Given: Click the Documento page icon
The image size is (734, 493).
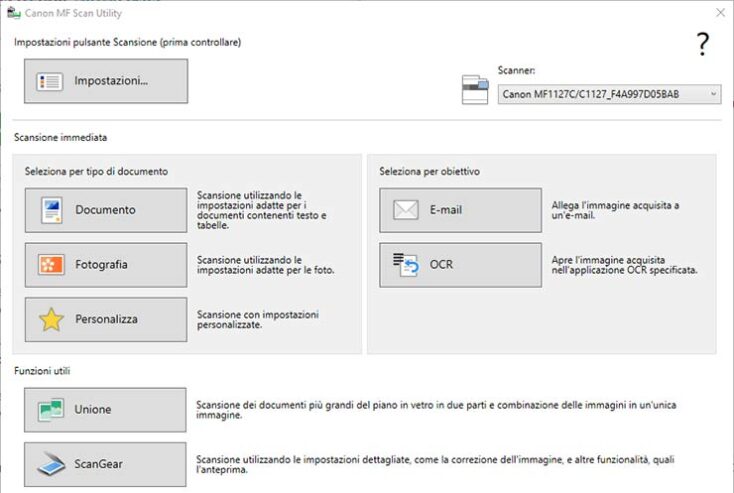Looking at the screenshot, I should pos(51,210).
